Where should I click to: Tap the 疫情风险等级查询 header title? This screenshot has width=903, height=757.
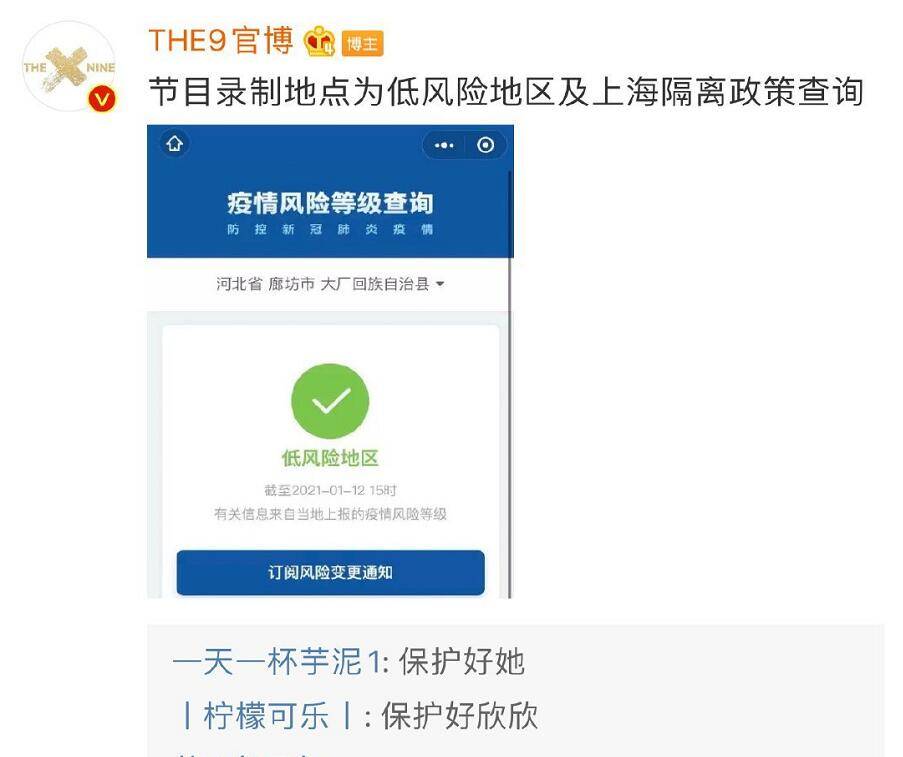coord(330,203)
